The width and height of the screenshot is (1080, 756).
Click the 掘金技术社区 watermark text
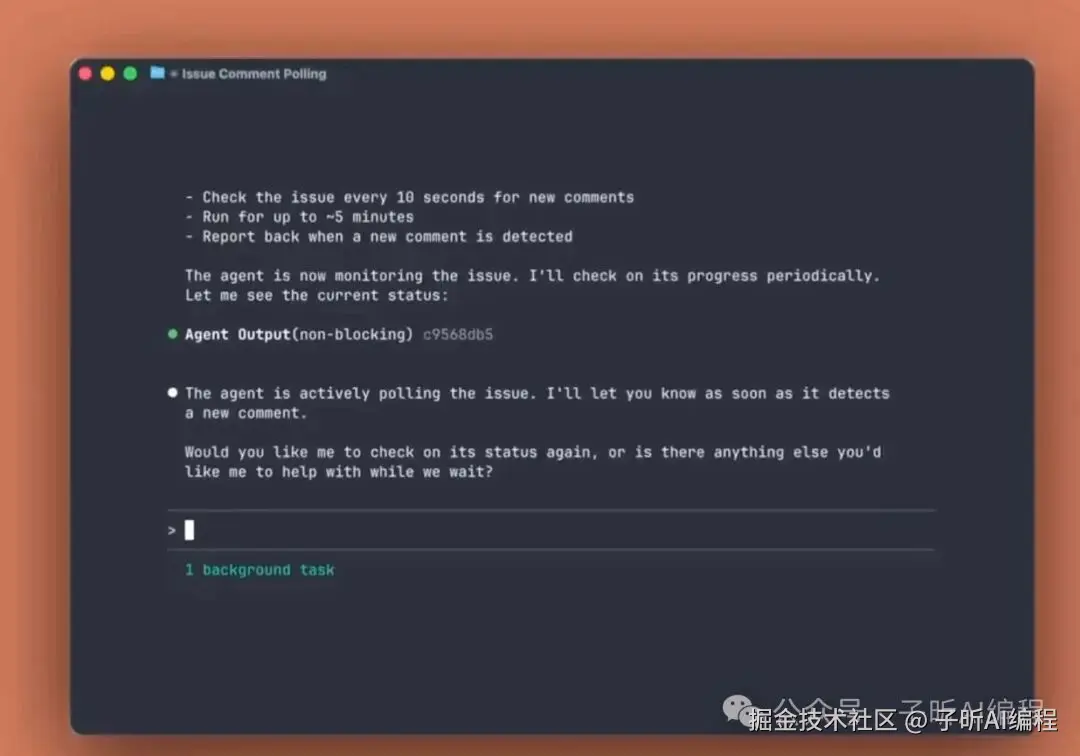[823, 720]
